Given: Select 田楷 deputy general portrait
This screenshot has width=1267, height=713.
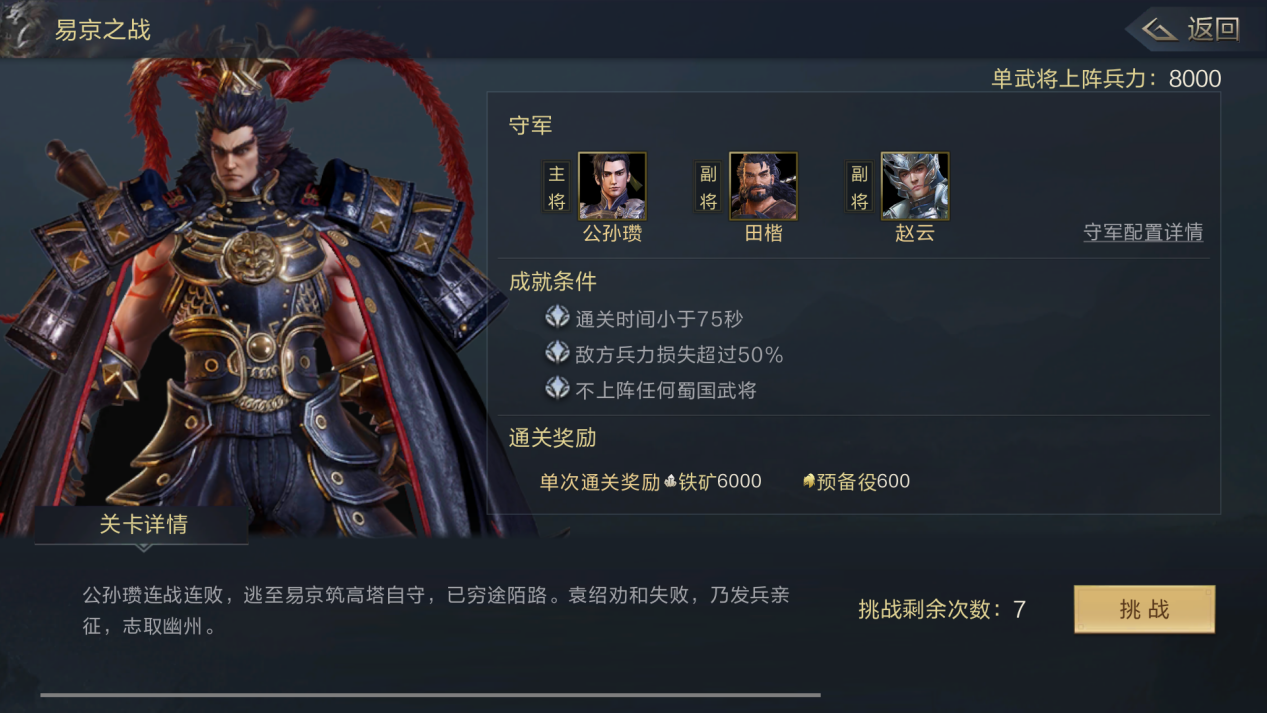Looking at the screenshot, I should [763, 186].
